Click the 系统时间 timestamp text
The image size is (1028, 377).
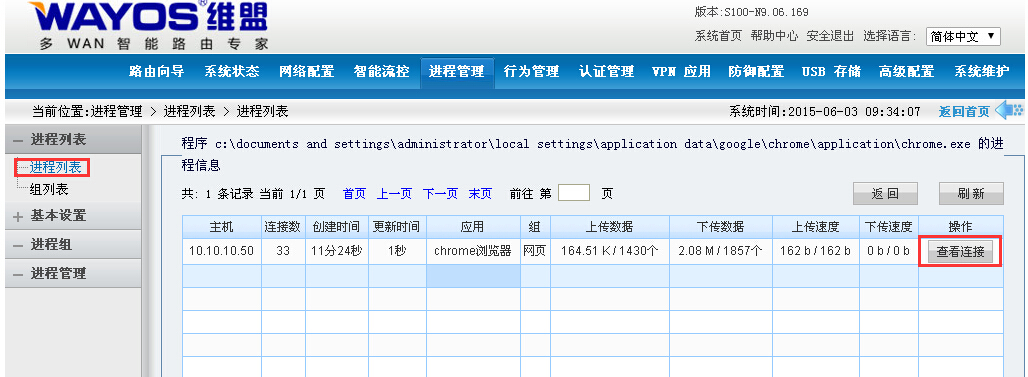825,111
